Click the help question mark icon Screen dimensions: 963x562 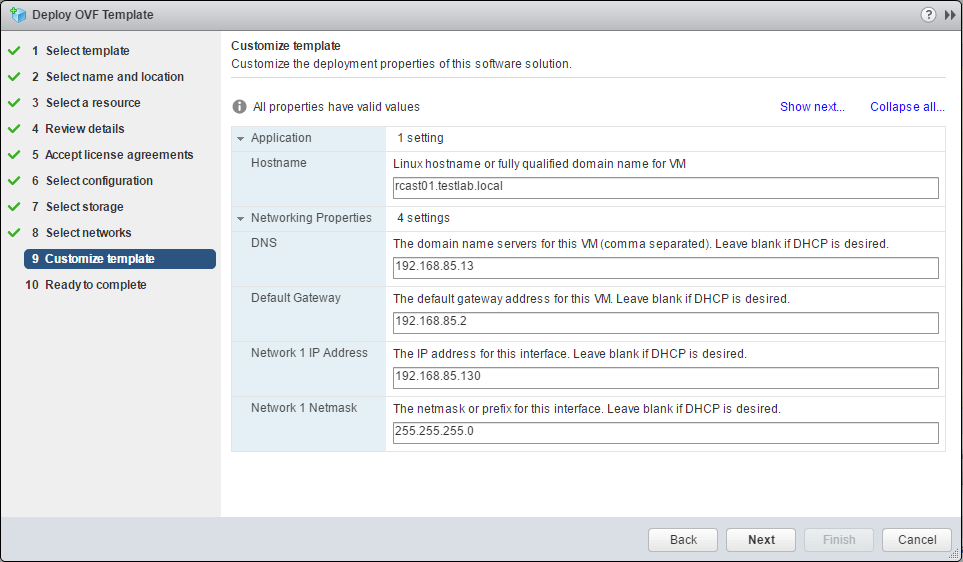point(928,15)
